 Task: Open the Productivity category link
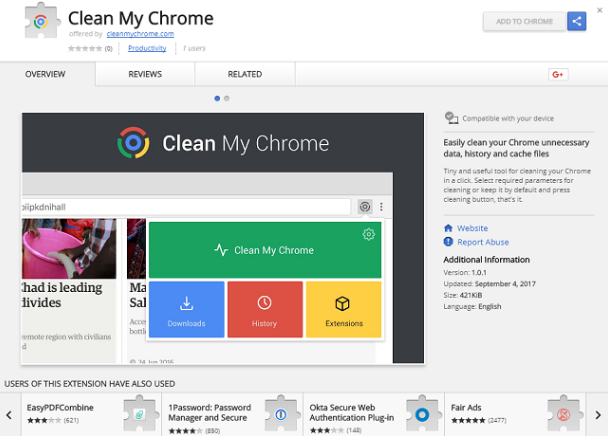(147, 48)
